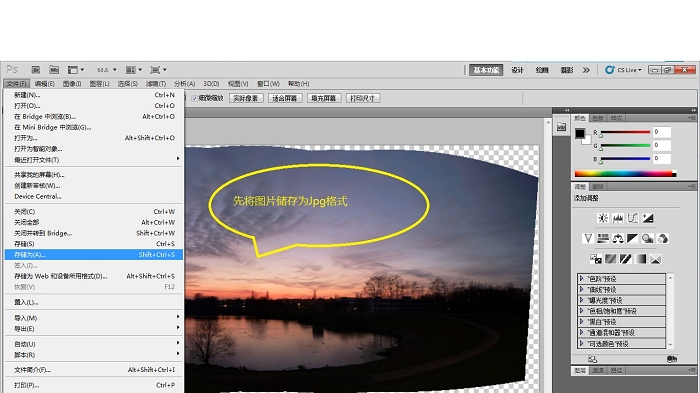Viewport: 700px width, 393px height.
Task: Choose 新建(N)... from the File menu
Action: click(94, 95)
